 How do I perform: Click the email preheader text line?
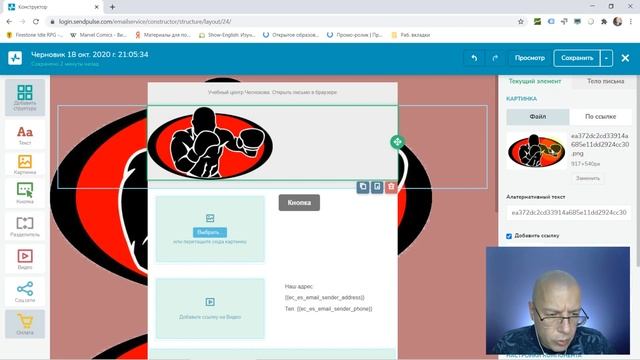coord(272,92)
